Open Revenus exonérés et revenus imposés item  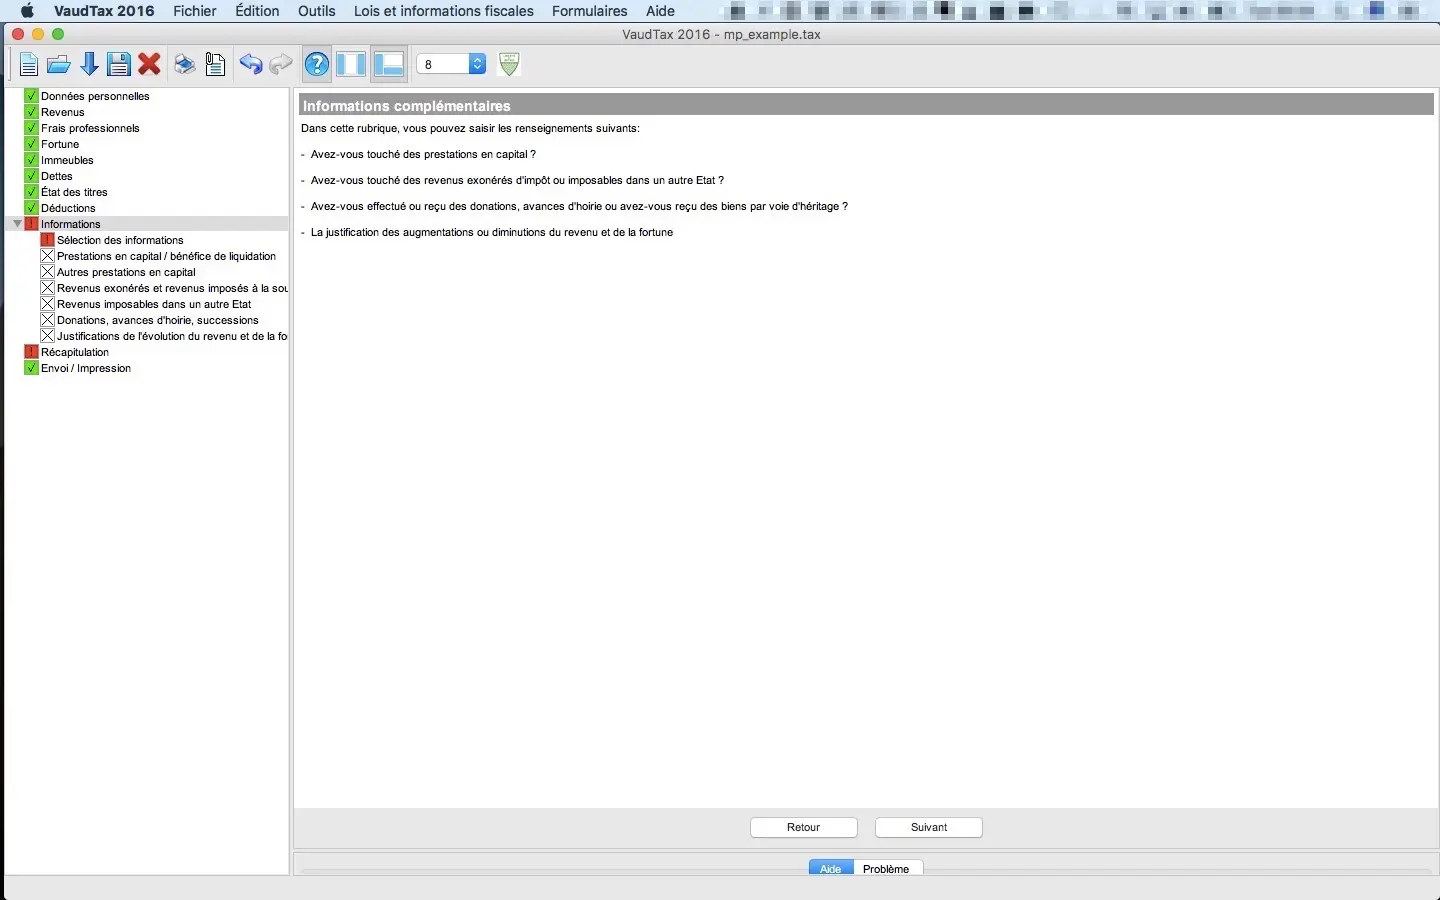(x=172, y=288)
